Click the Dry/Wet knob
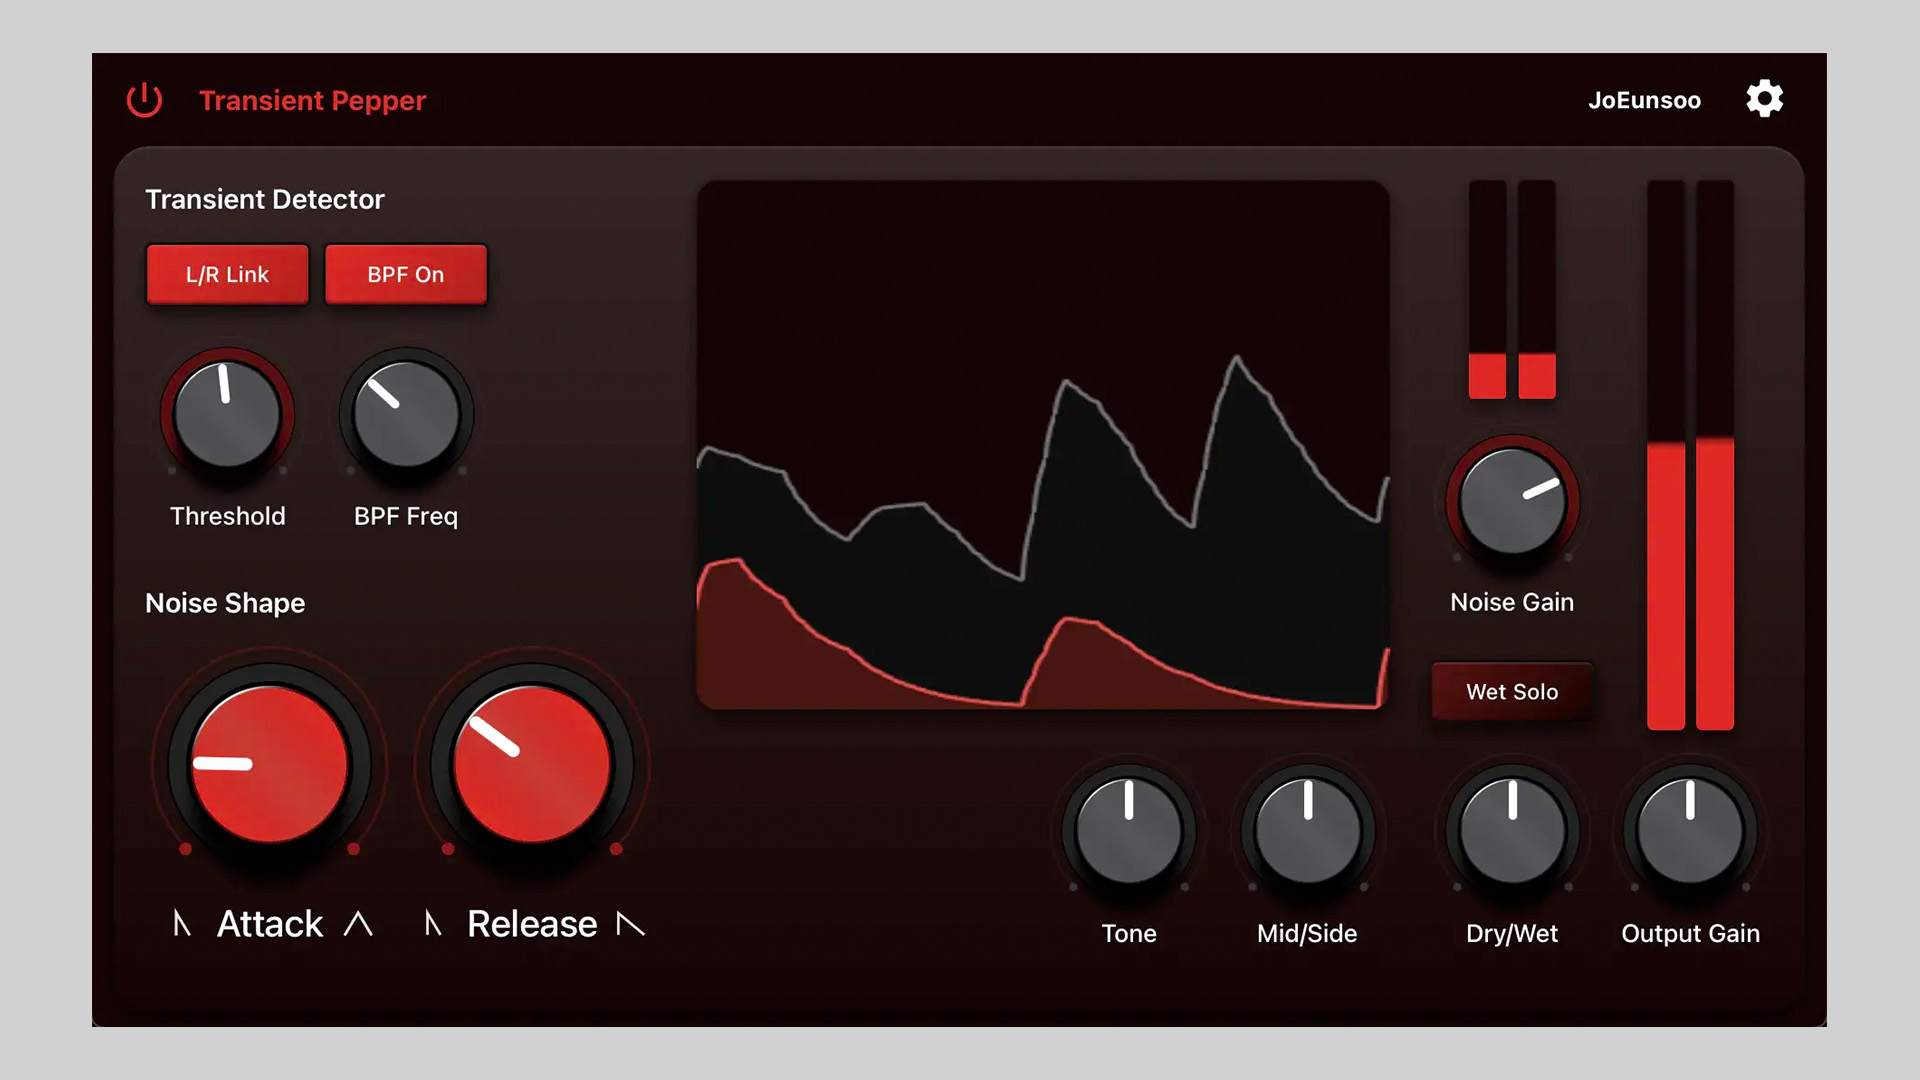This screenshot has height=1080, width=1920. [x=1512, y=832]
